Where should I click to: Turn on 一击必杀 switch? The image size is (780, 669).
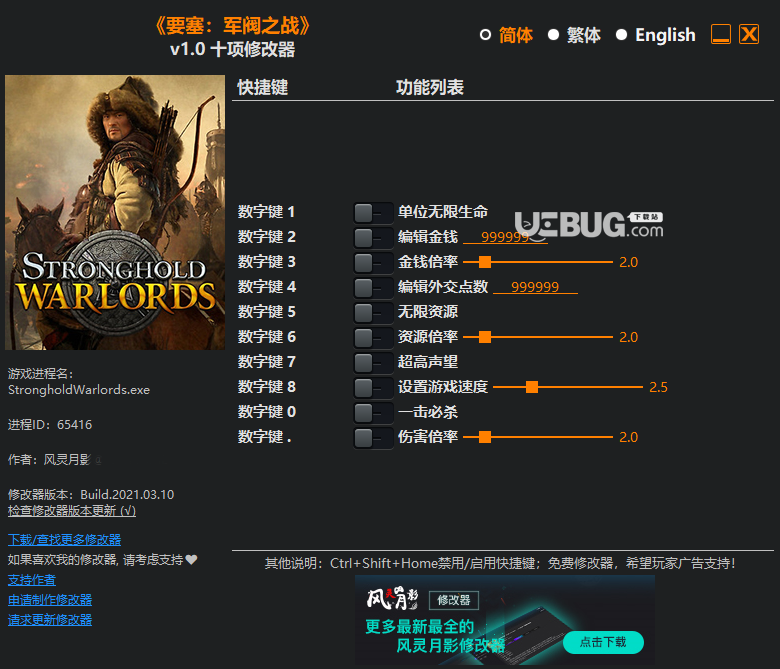click(374, 412)
